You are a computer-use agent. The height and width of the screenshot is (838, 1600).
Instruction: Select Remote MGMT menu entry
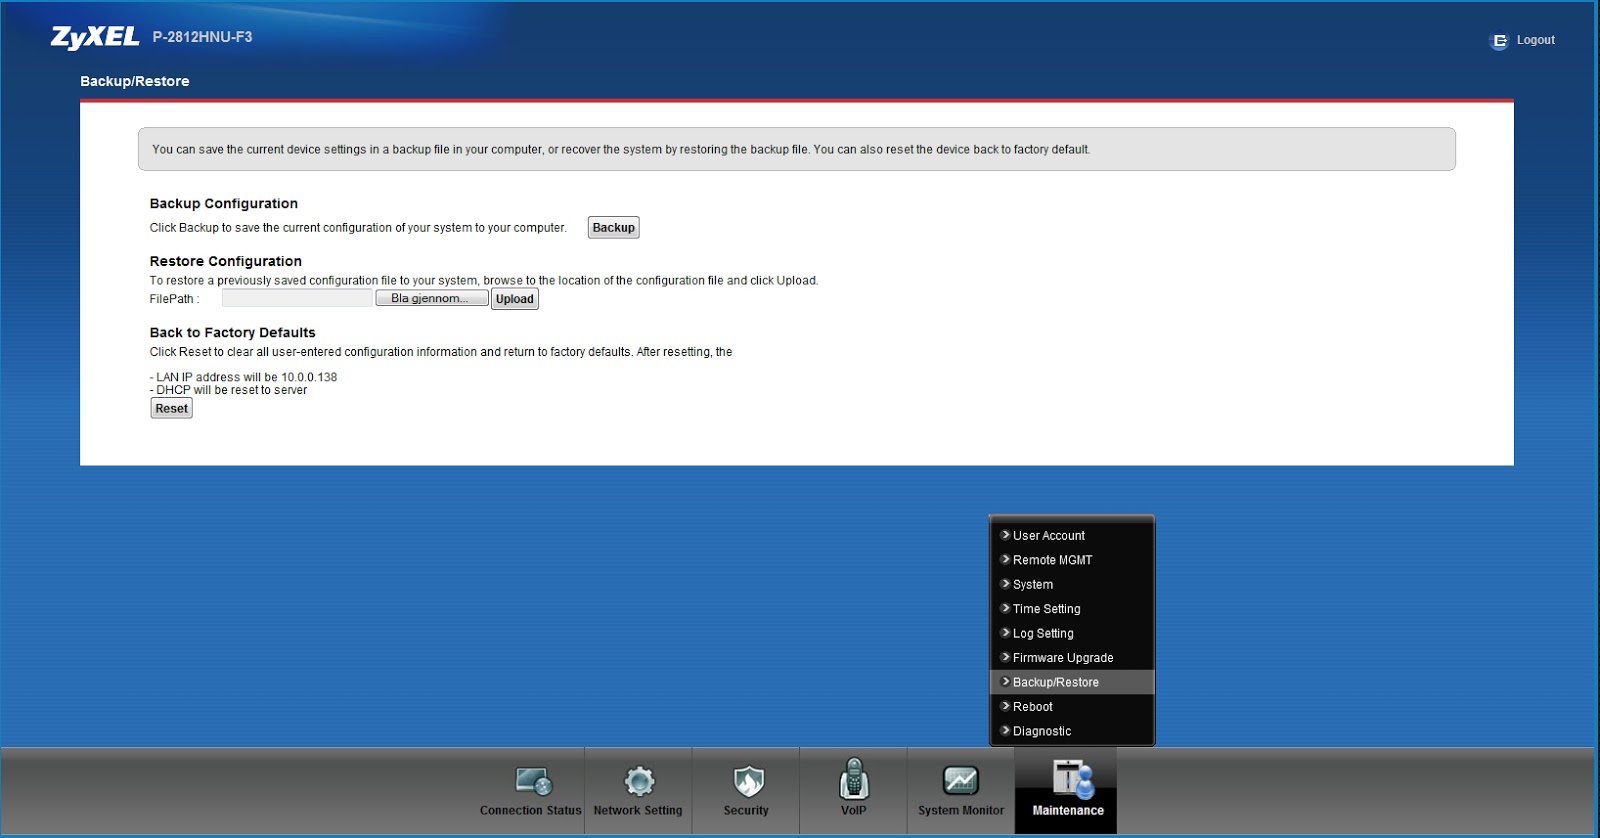coord(1072,560)
